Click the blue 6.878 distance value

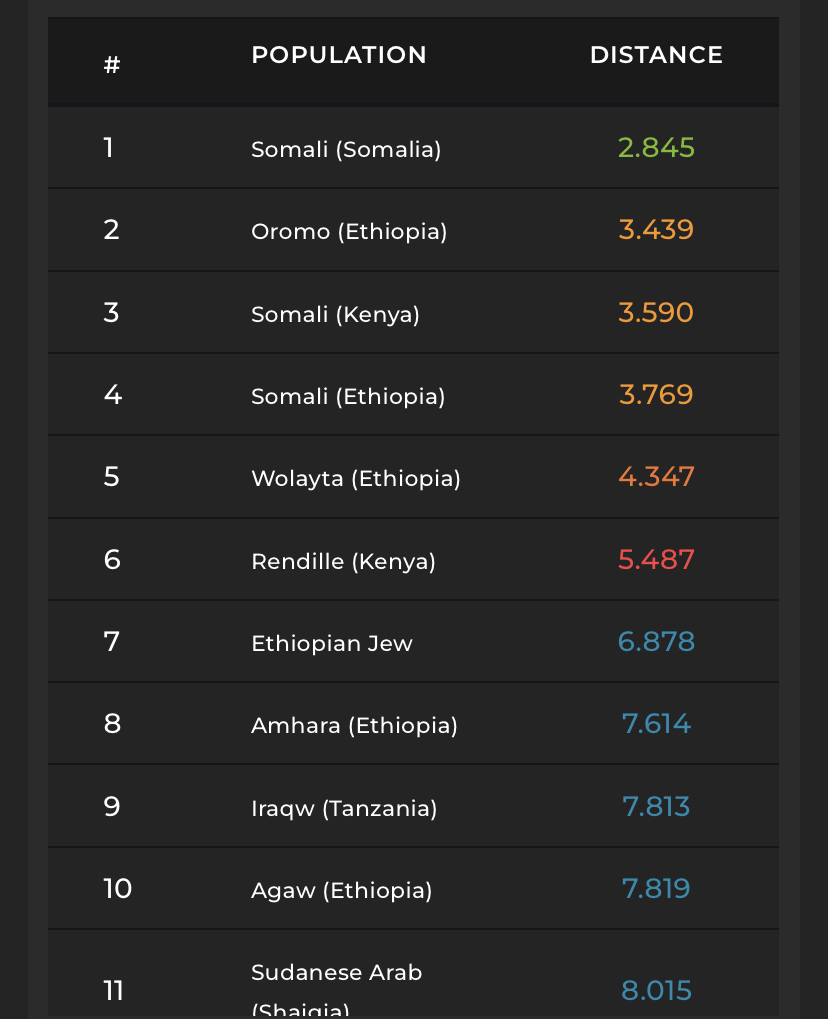(x=656, y=641)
